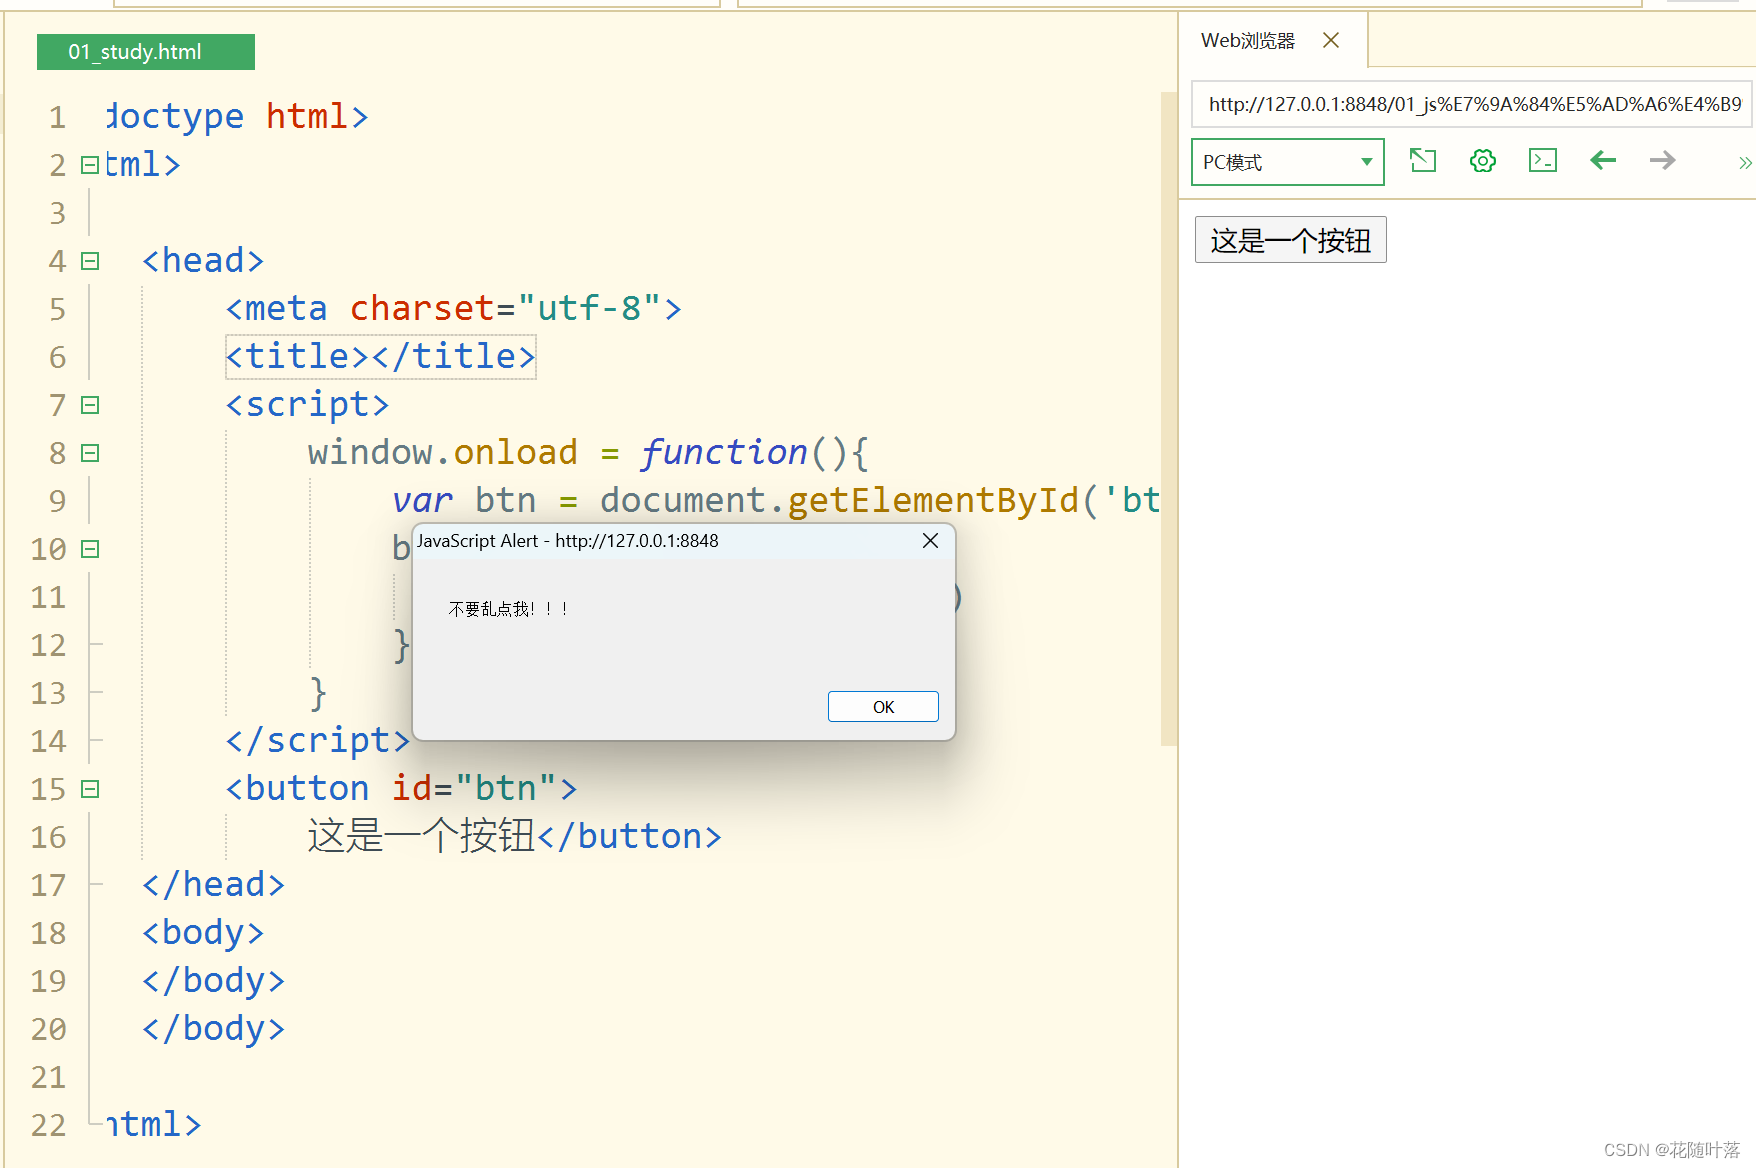Click the window.onload text on line 8
The image size is (1756, 1168).
tap(442, 452)
